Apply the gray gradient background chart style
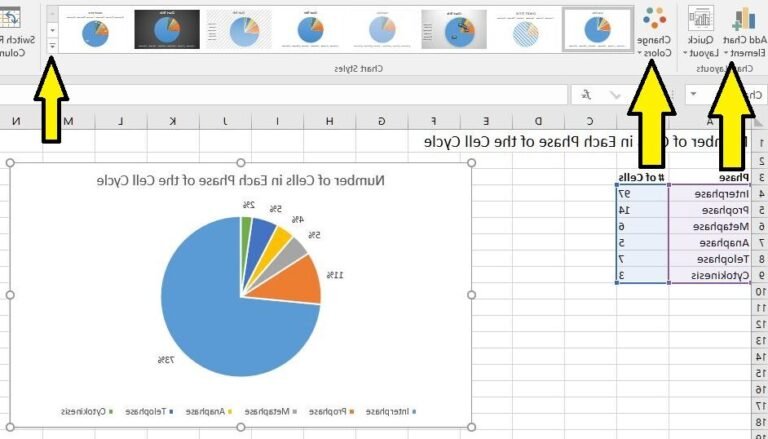The width and height of the screenshot is (768, 439). click(x=454, y=29)
